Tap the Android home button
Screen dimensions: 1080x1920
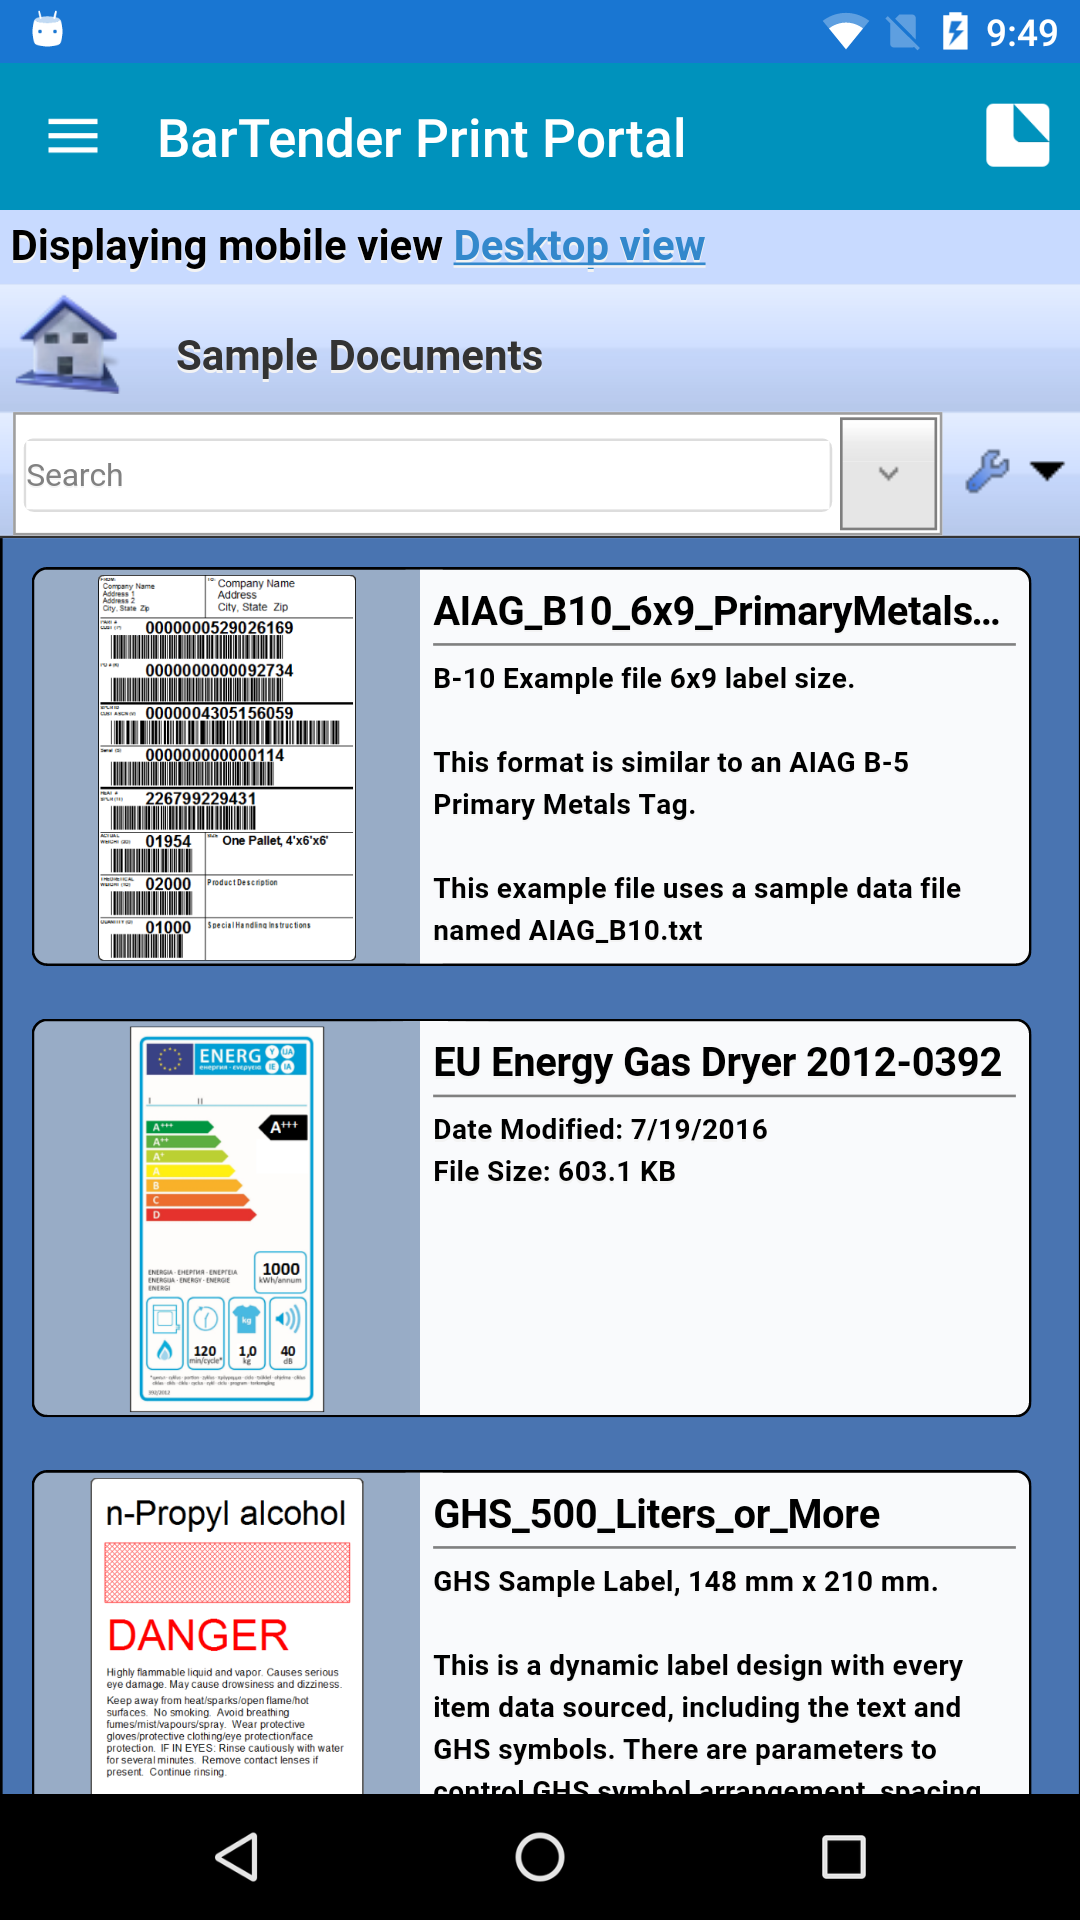pos(540,1857)
